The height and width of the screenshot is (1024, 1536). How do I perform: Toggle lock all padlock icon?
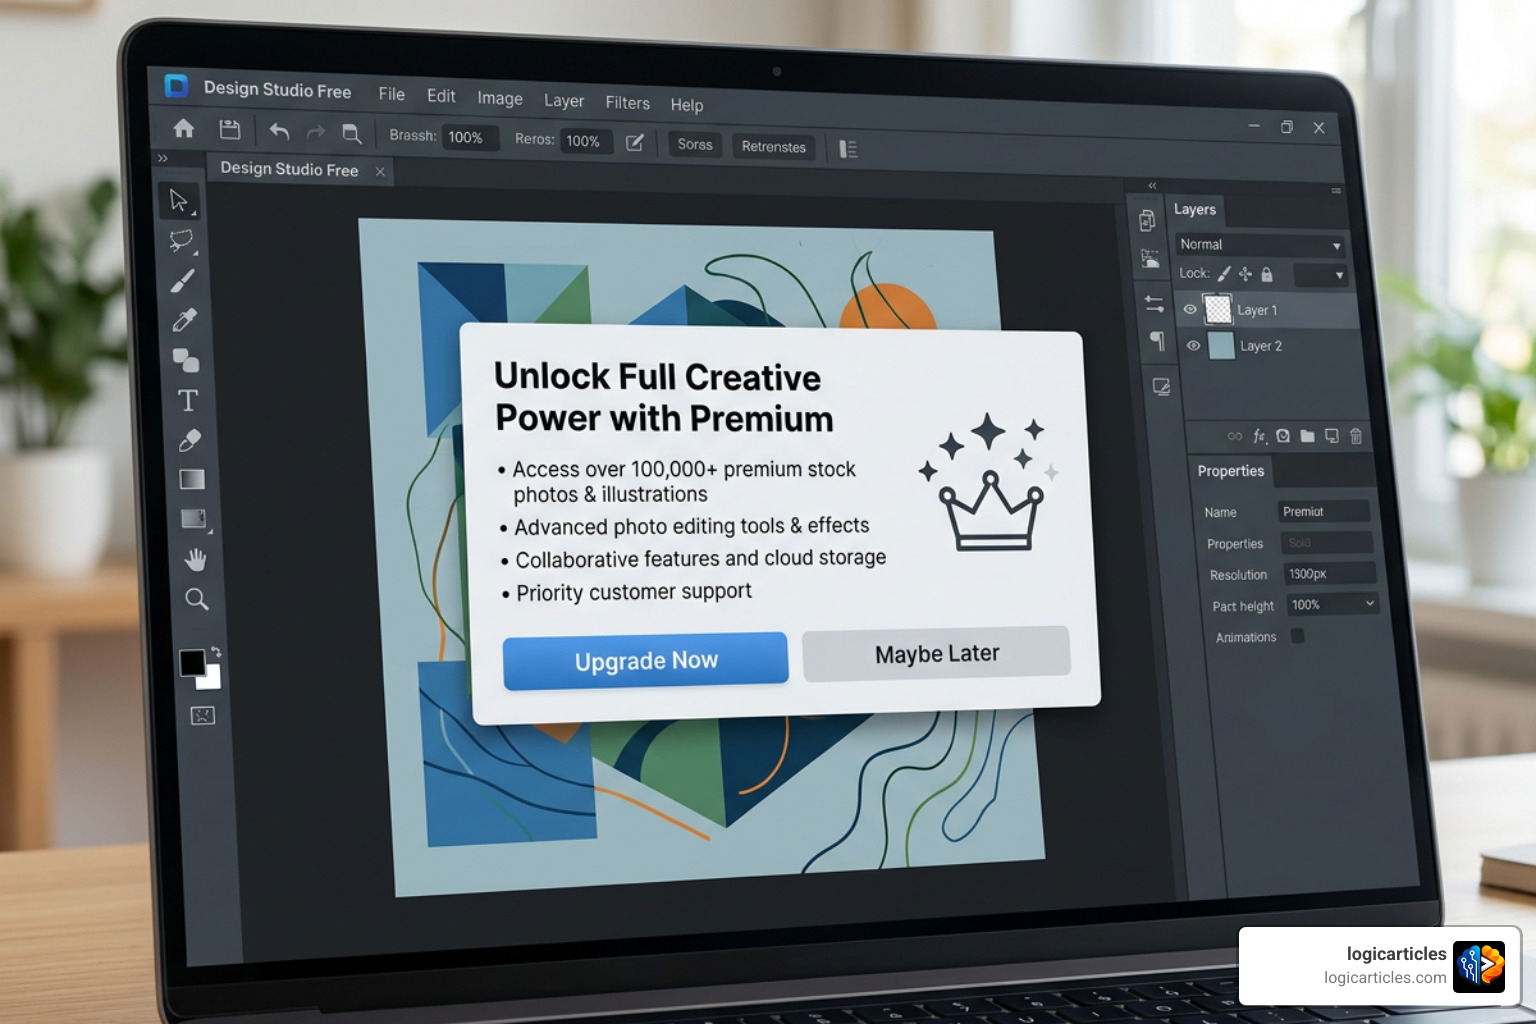pos(1267,274)
